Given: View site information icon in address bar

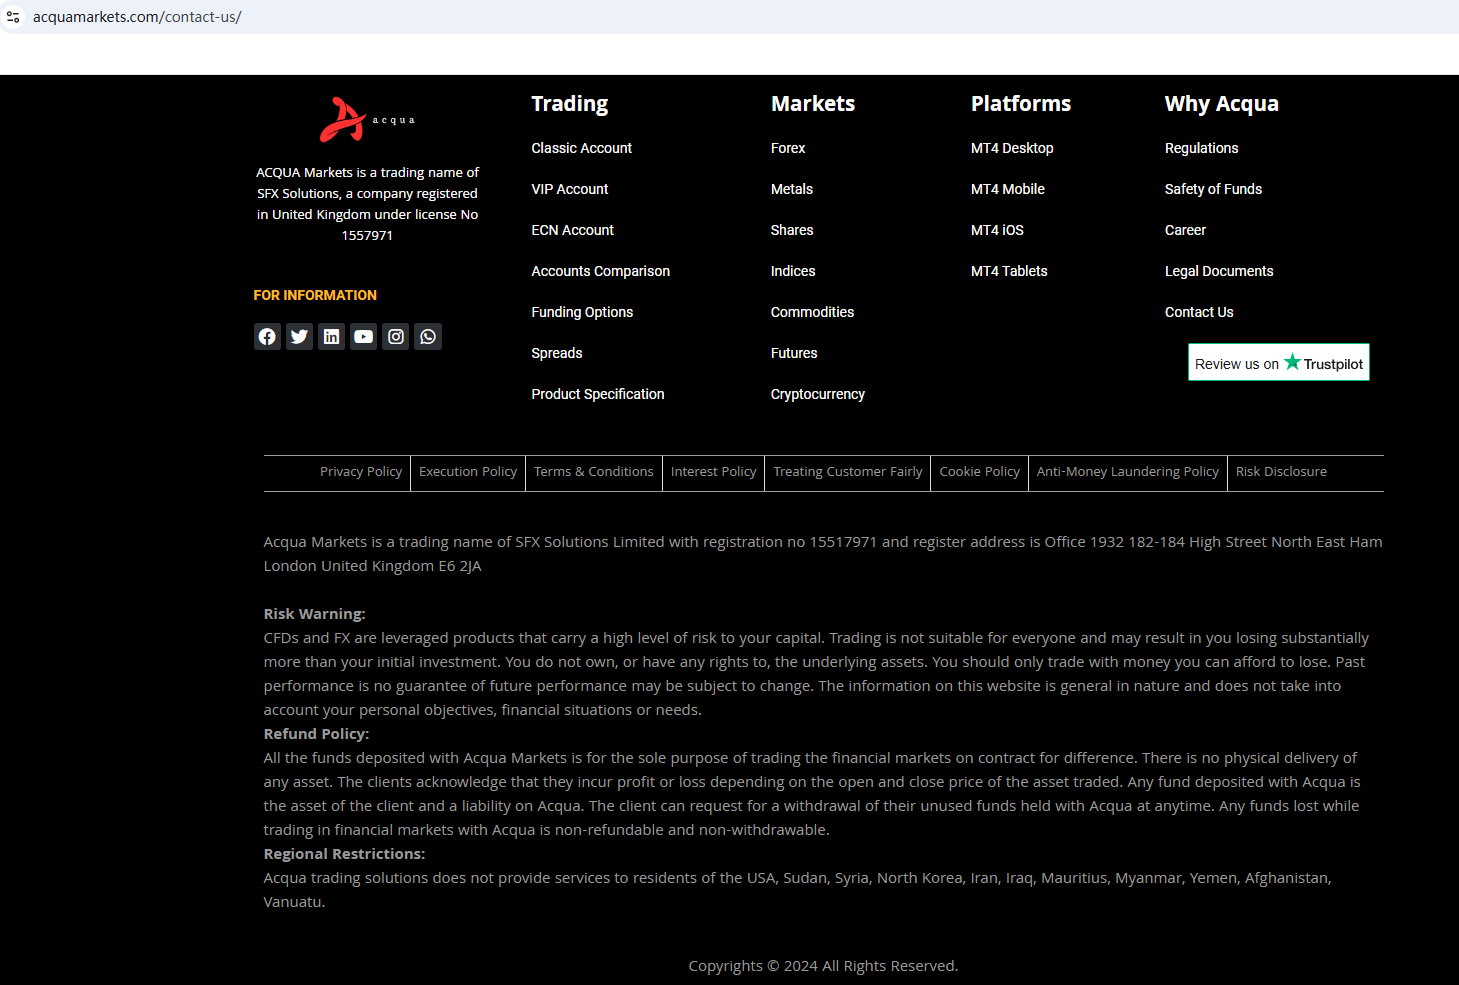Looking at the screenshot, I should click(13, 17).
